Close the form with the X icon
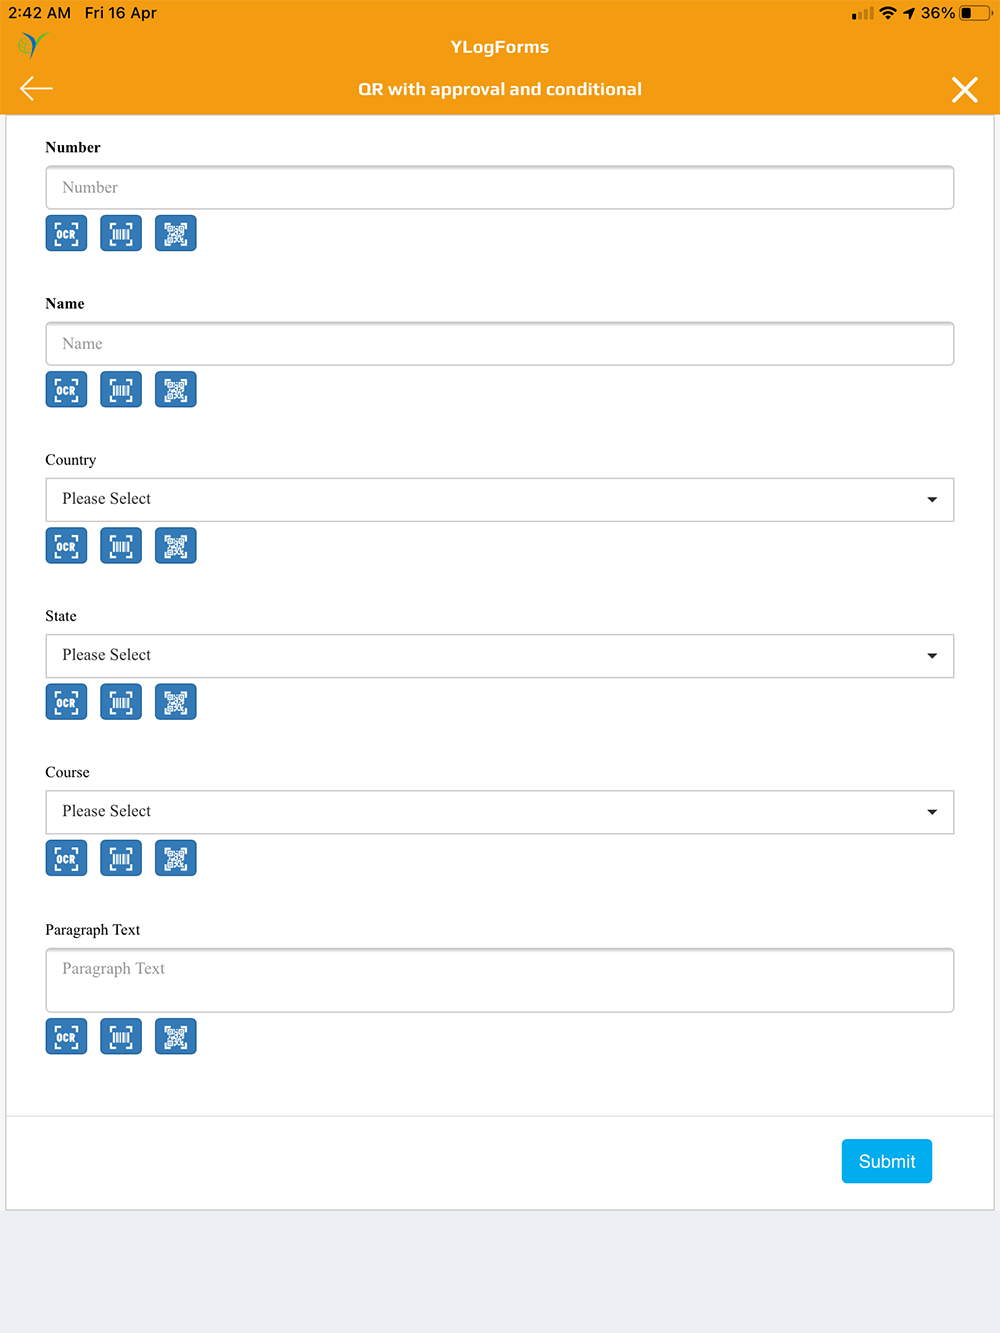1000x1333 pixels. tap(965, 90)
